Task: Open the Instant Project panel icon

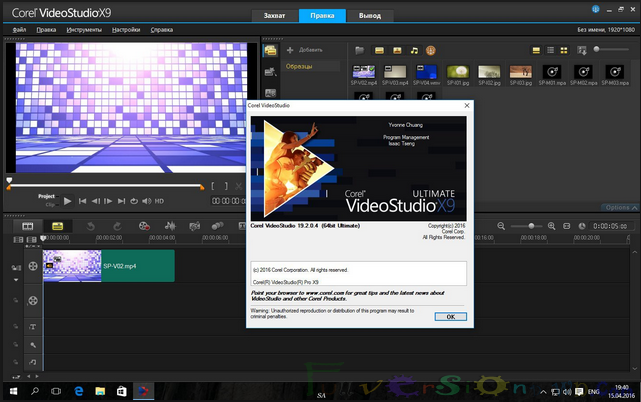Action: (270, 72)
